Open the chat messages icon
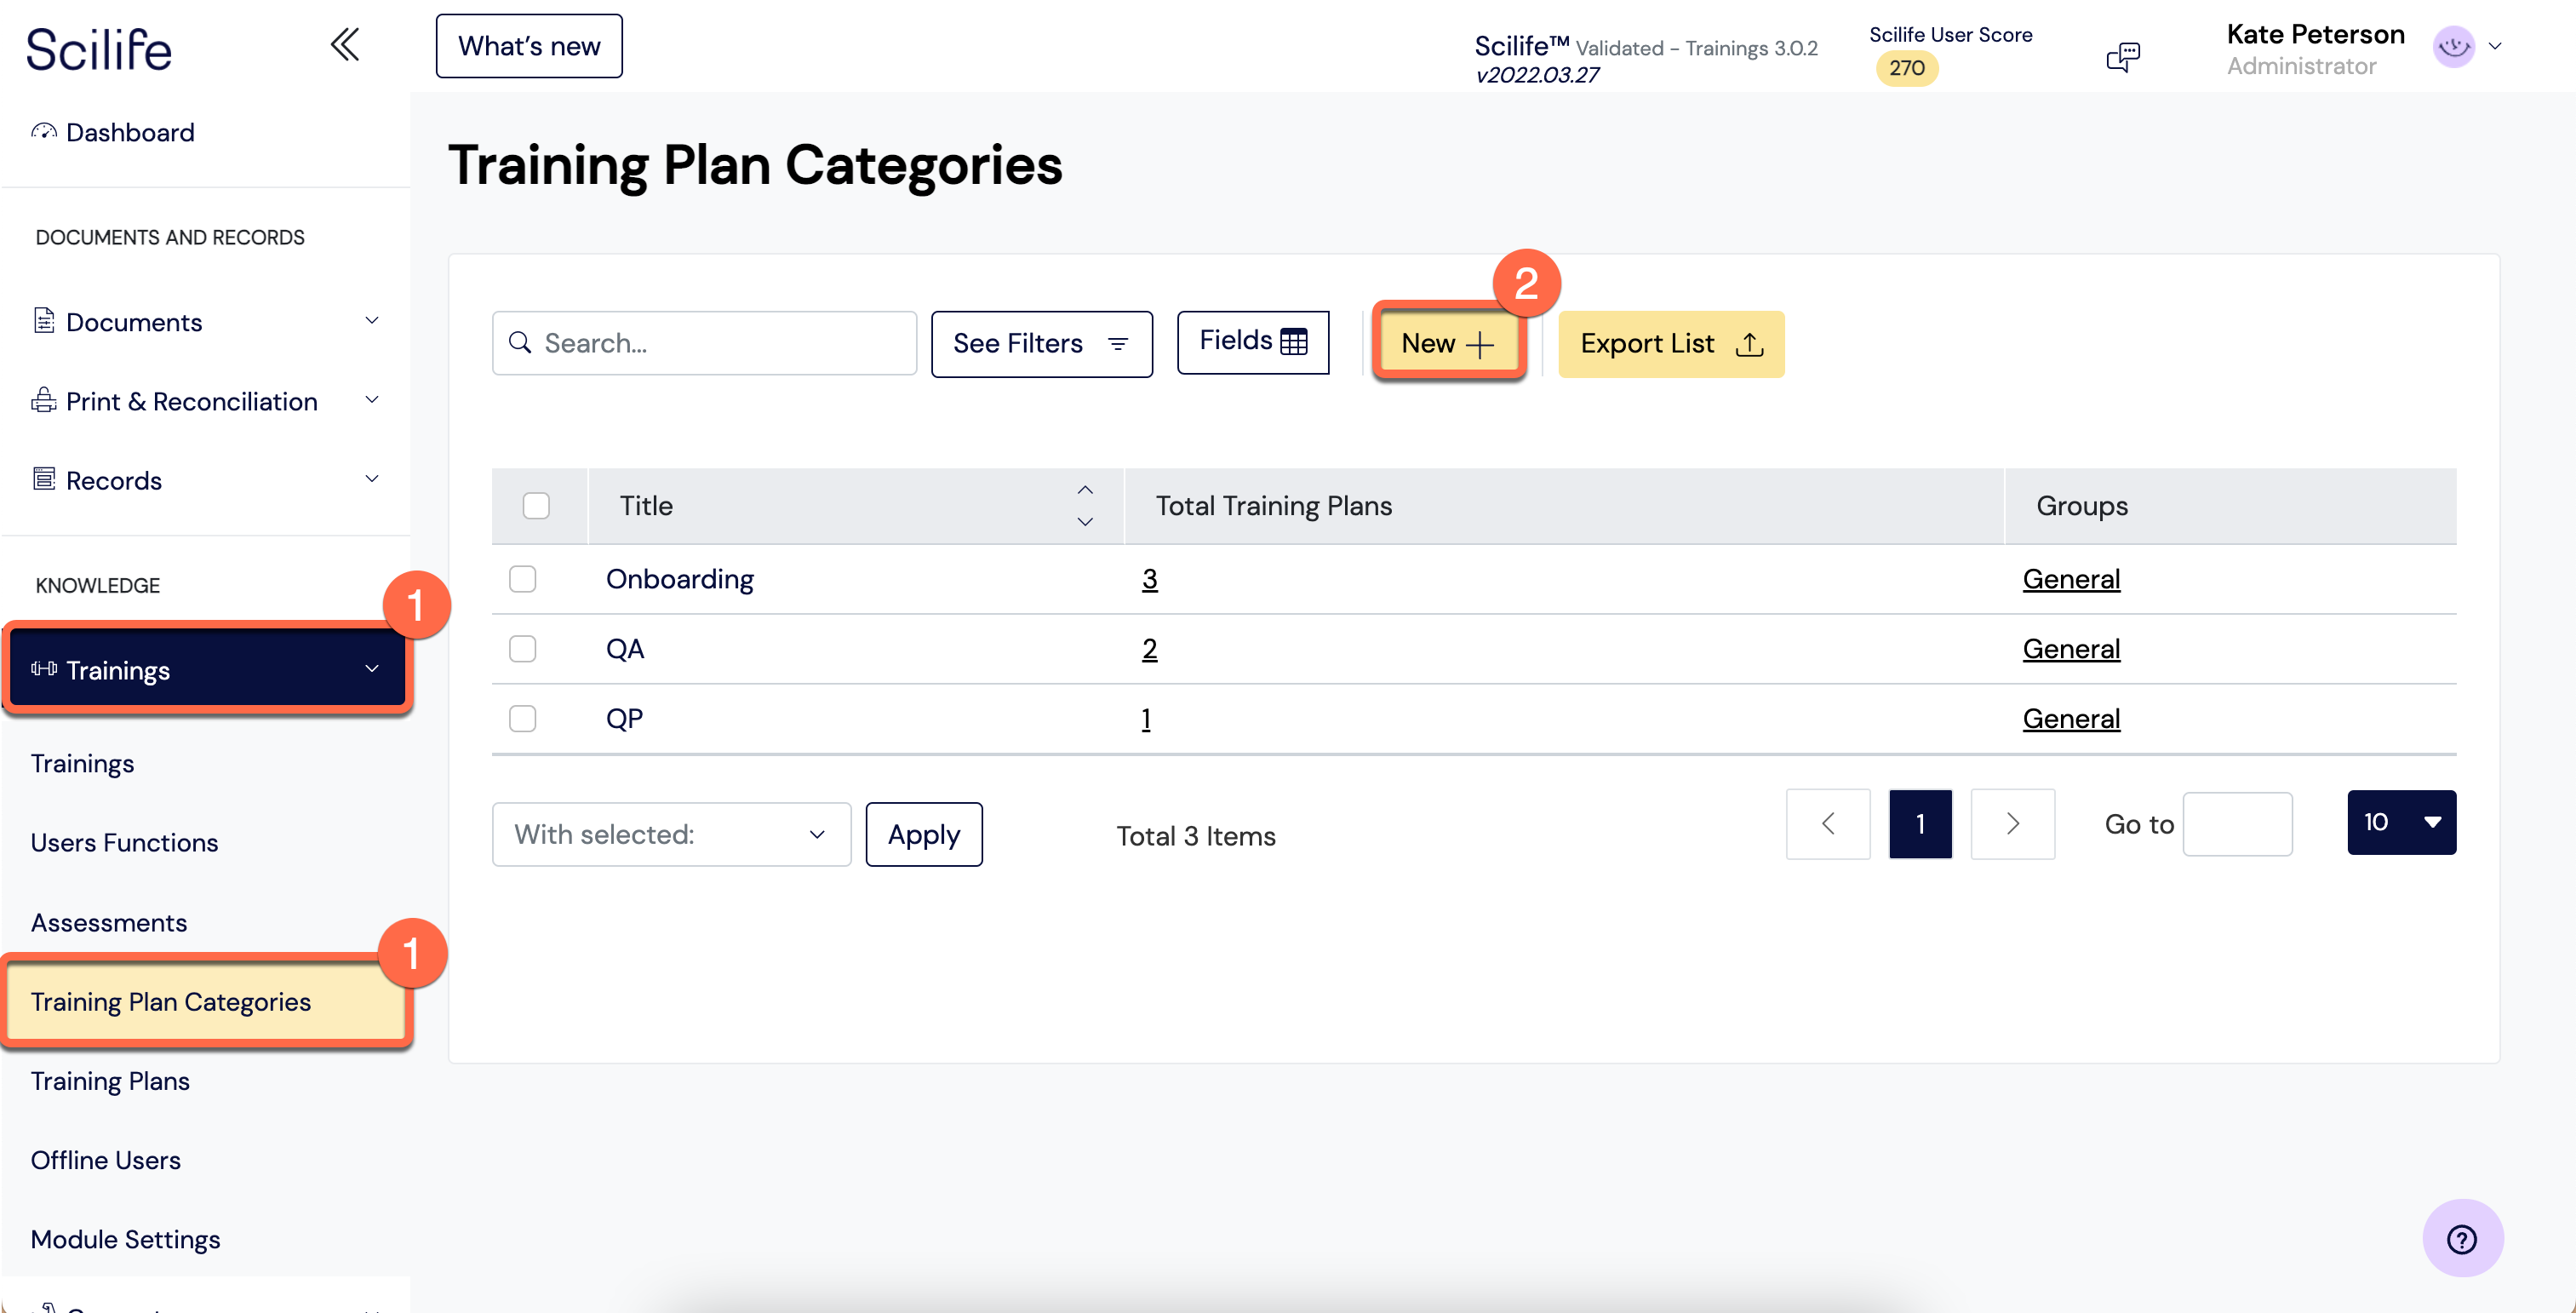Image resolution: width=2576 pixels, height=1313 pixels. point(2122,56)
